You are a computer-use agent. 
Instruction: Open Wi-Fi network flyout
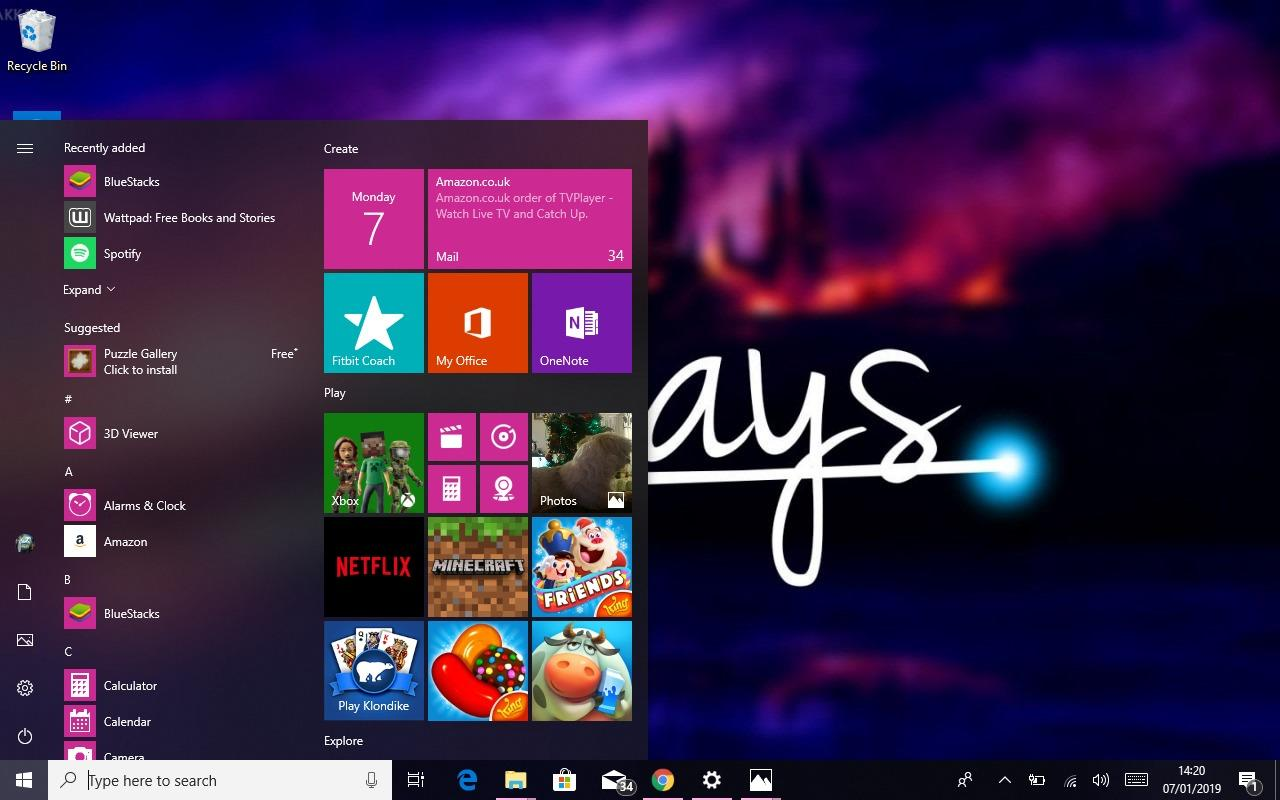pos(1069,780)
